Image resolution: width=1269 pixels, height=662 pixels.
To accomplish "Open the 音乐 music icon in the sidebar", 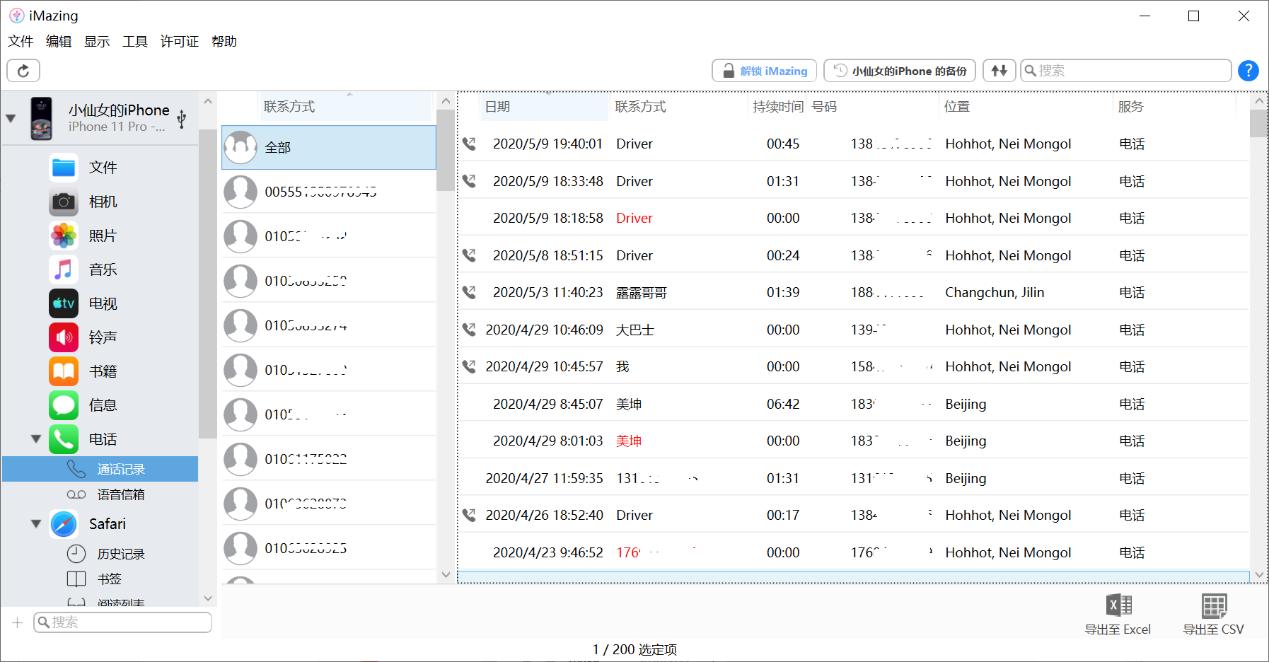I will (x=64, y=269).
